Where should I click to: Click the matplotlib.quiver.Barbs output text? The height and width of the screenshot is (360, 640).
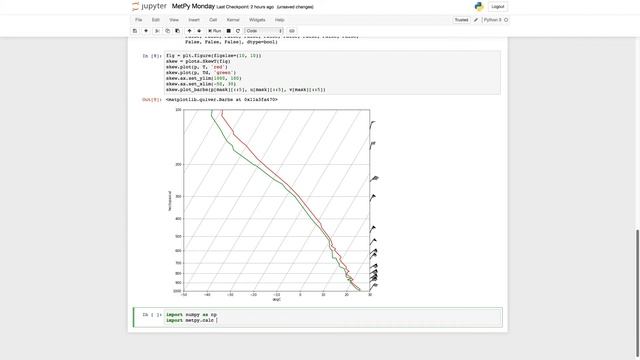(222, 100)
